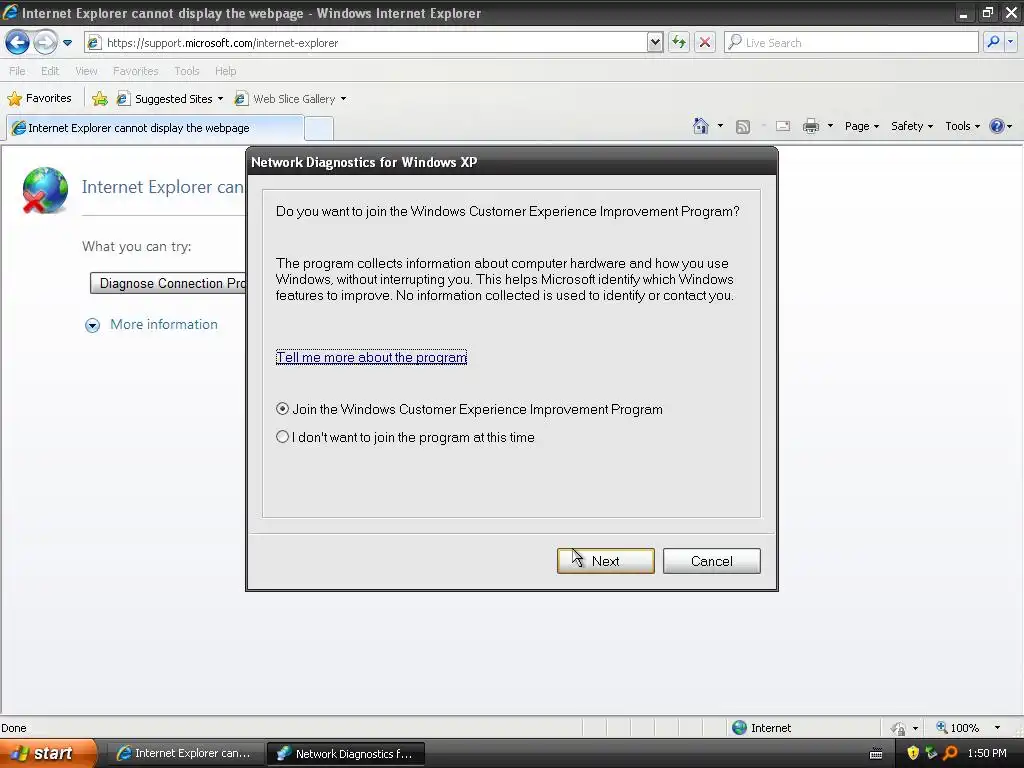This screenshot has height=768, width=1024.
Task: Click the Live Search magnifier button
Action: coord(993,42)
